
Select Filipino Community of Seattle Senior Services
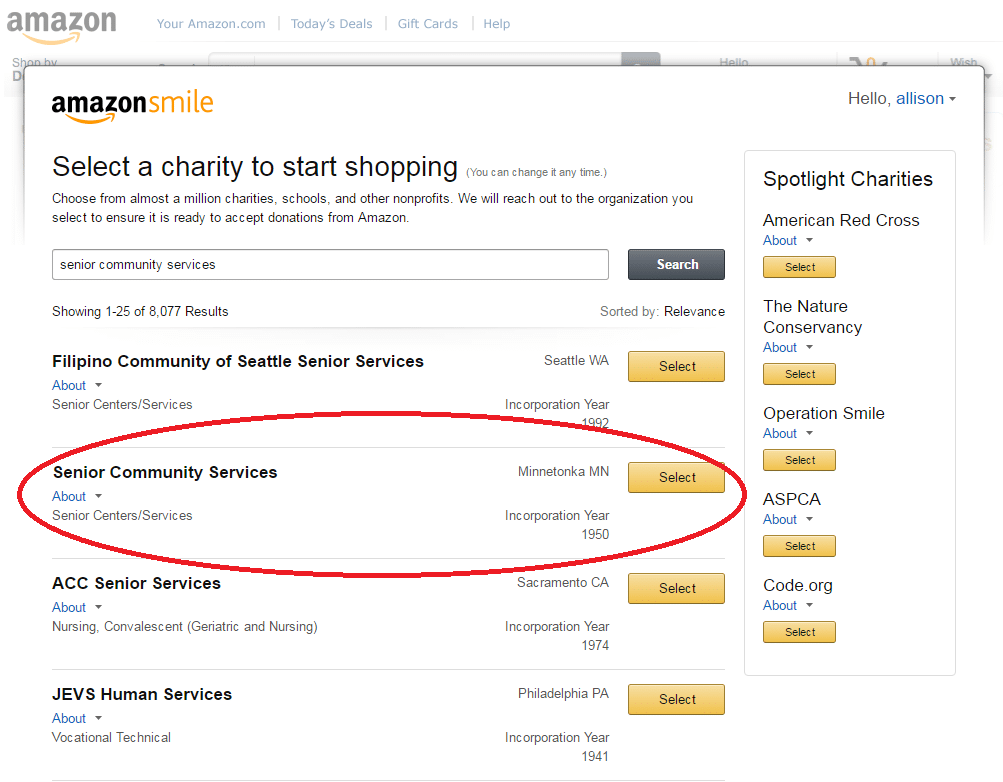click(676, 367)
